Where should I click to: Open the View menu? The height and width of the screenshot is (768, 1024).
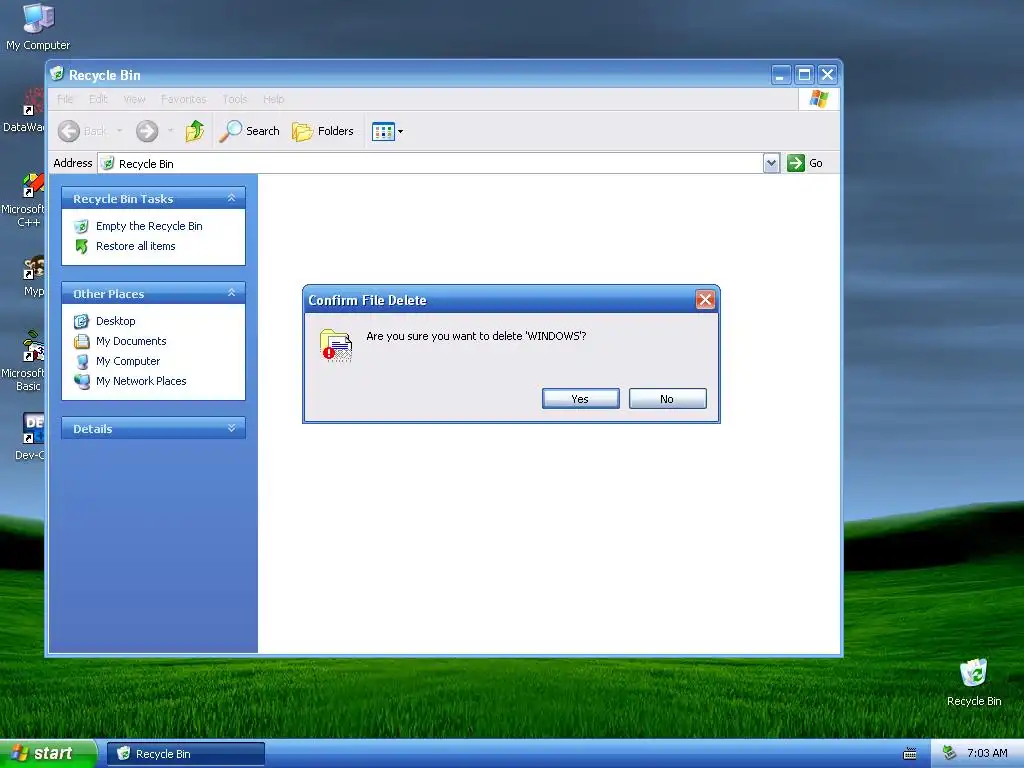tap(135, 99)
